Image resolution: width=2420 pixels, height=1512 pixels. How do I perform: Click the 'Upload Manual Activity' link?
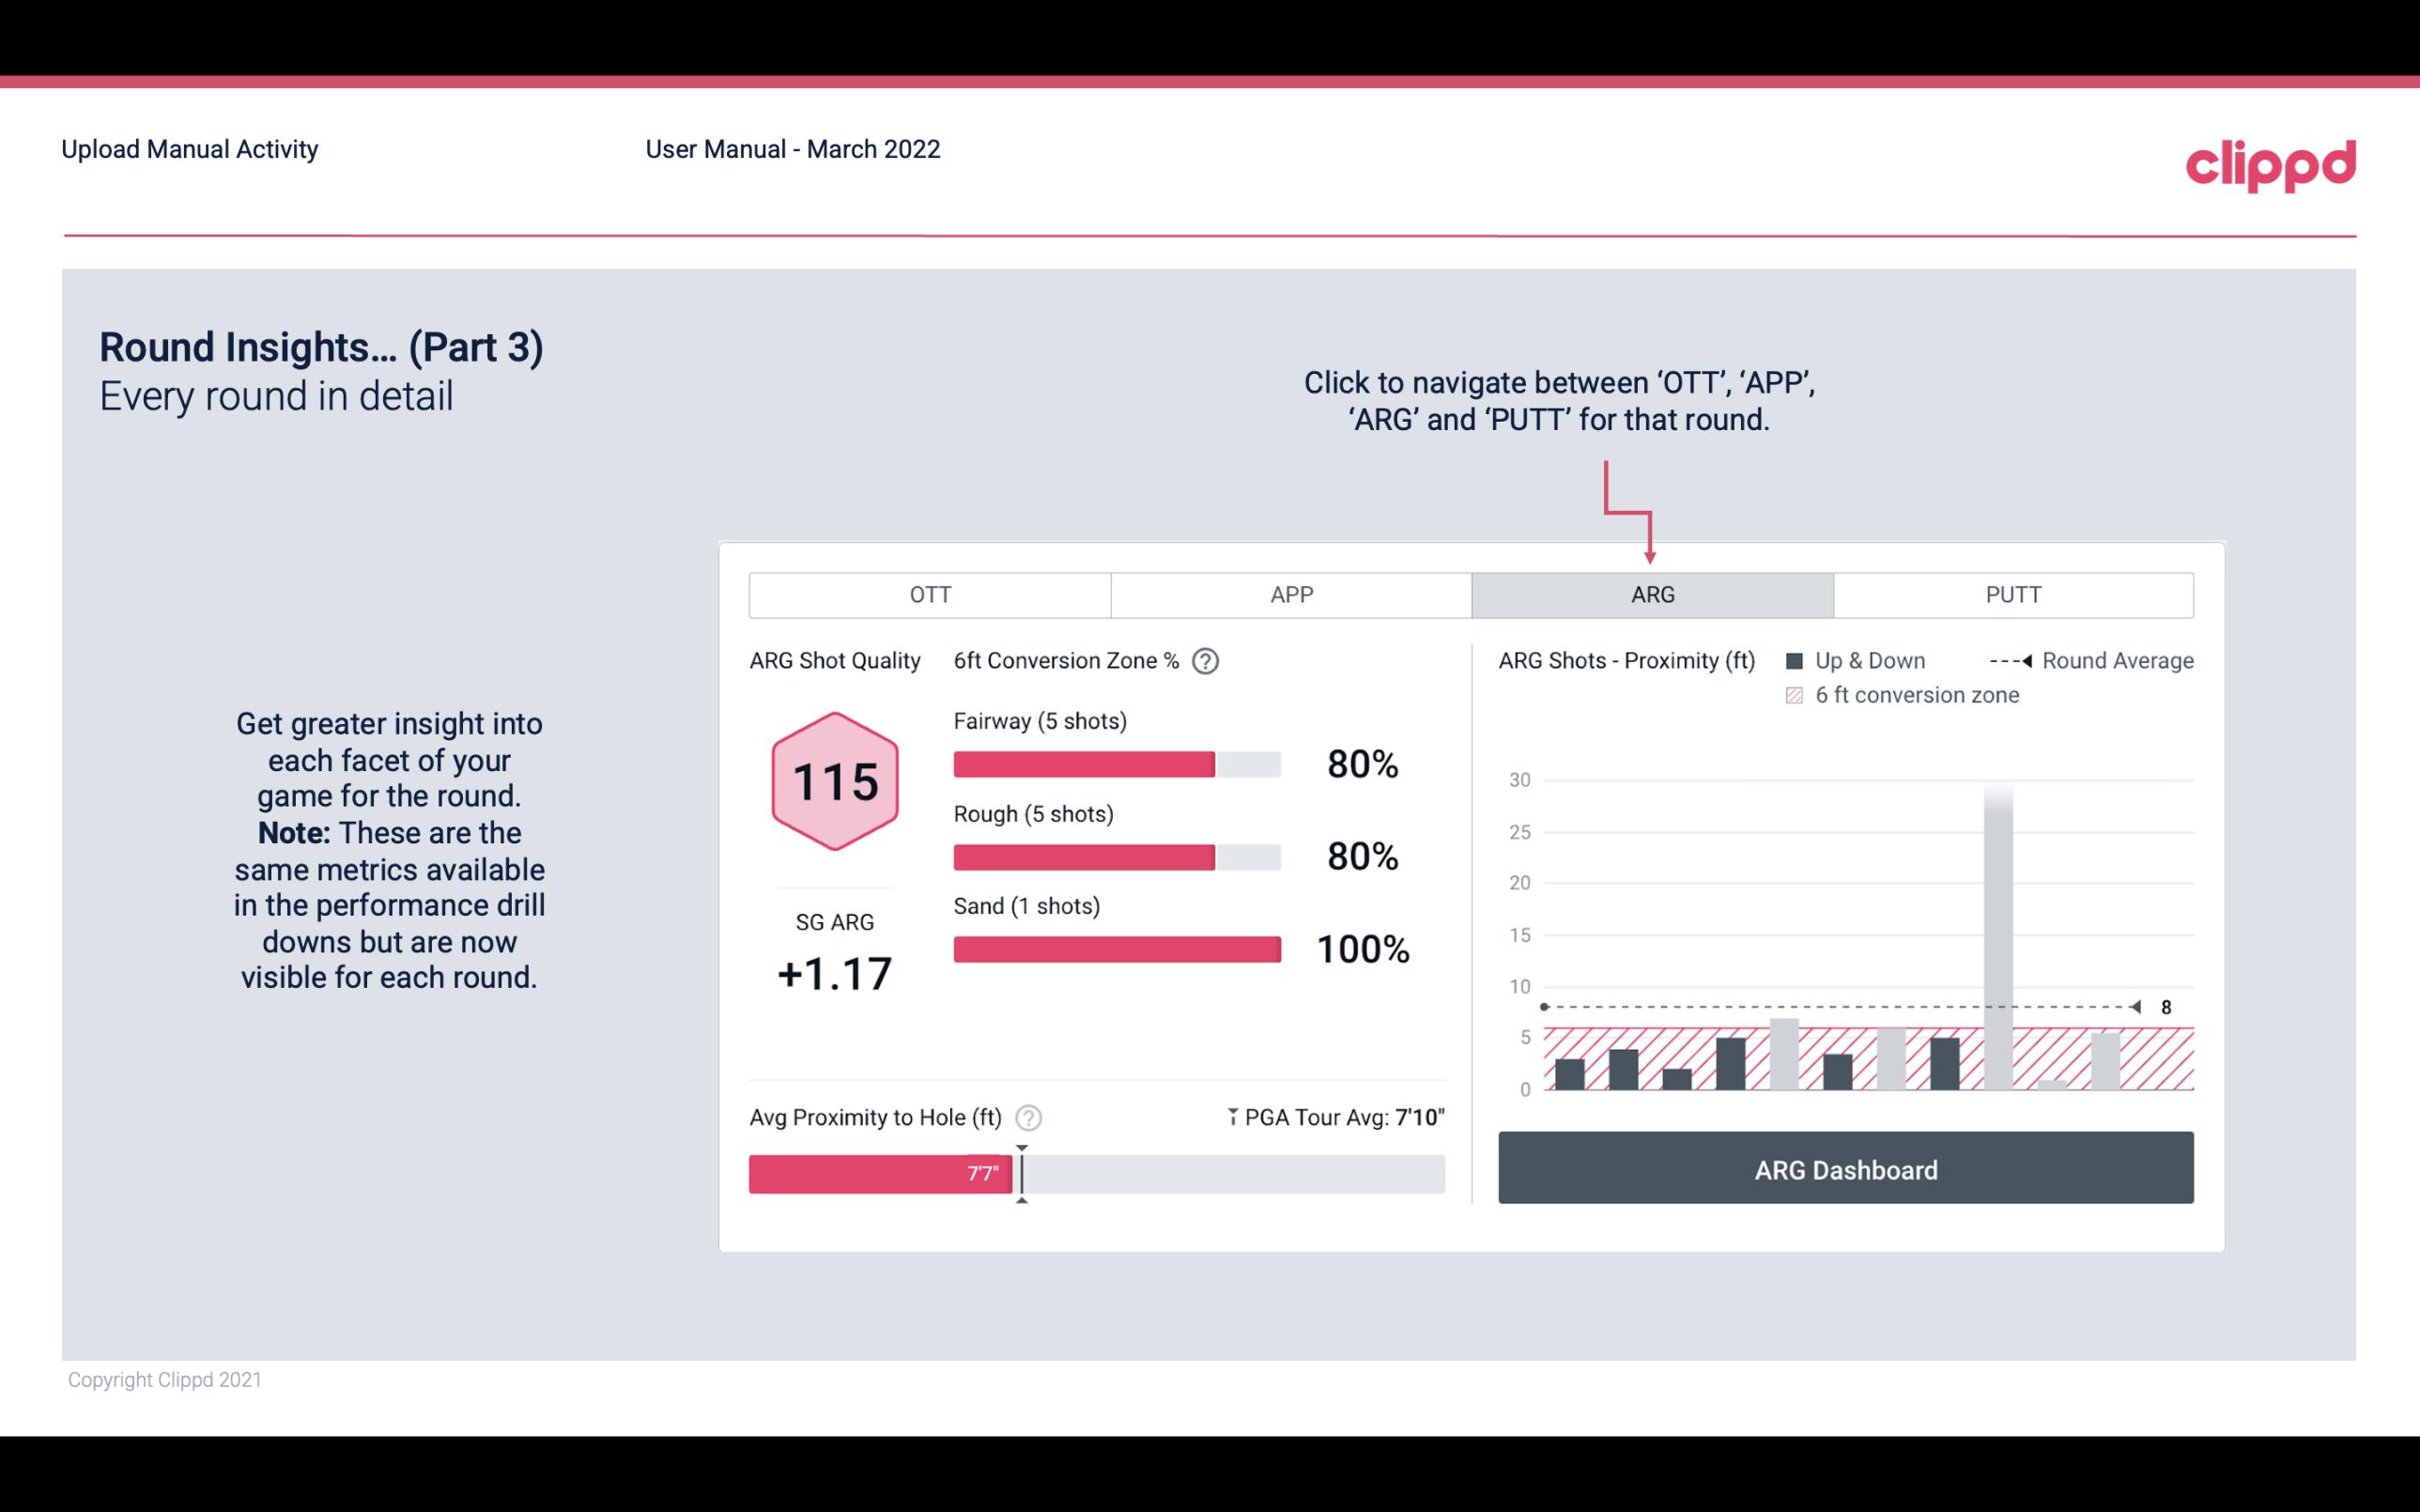click(x=188, y=148)
